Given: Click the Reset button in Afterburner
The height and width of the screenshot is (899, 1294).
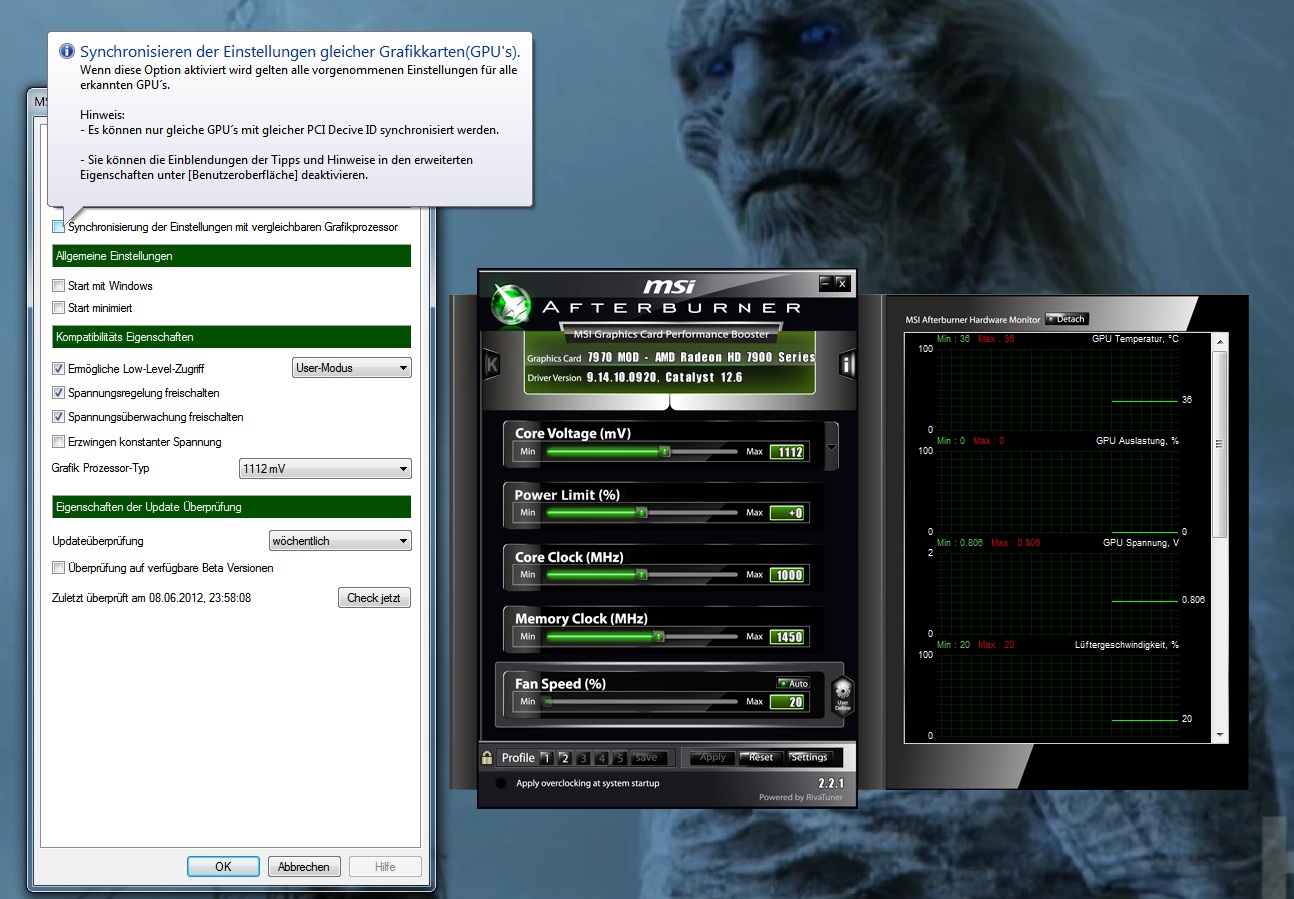Looking at the screenshot, I should [x=761, y=757].
